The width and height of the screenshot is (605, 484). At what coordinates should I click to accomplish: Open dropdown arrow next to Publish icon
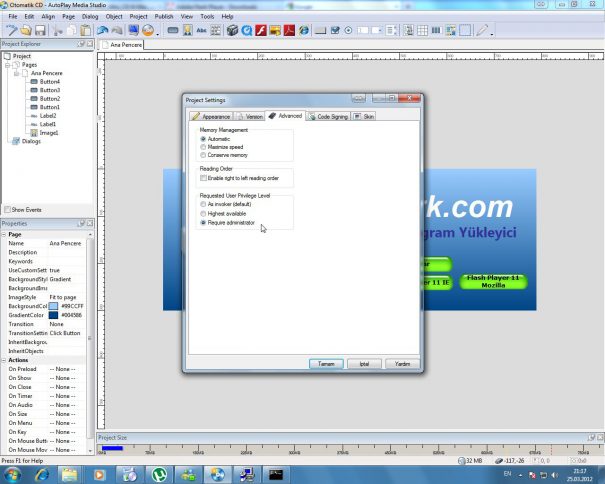[158, 32]
